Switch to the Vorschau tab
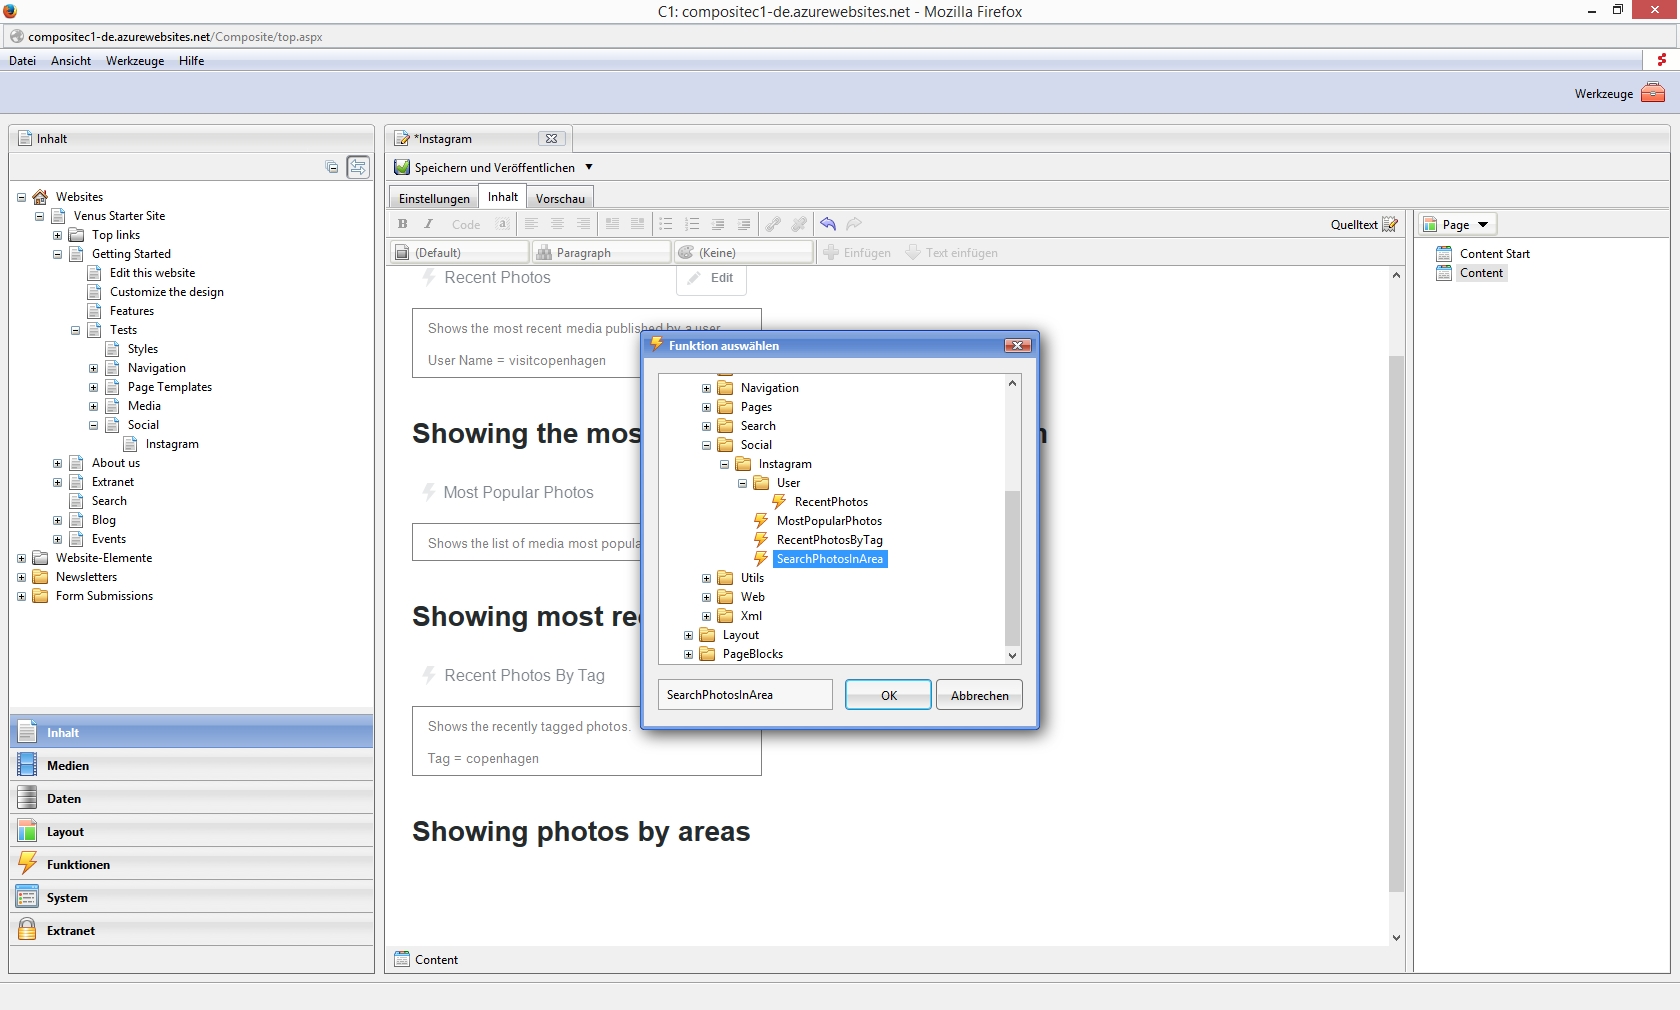Image resolution: width=1680 pixels, height=1010 pixels. tap(560, 198)
